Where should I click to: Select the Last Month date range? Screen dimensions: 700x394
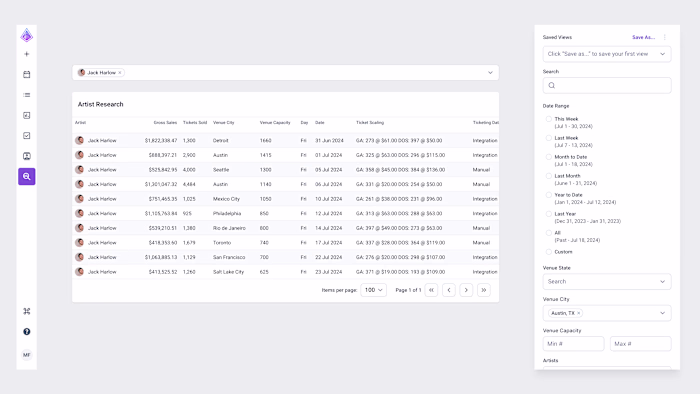[549, 176]
